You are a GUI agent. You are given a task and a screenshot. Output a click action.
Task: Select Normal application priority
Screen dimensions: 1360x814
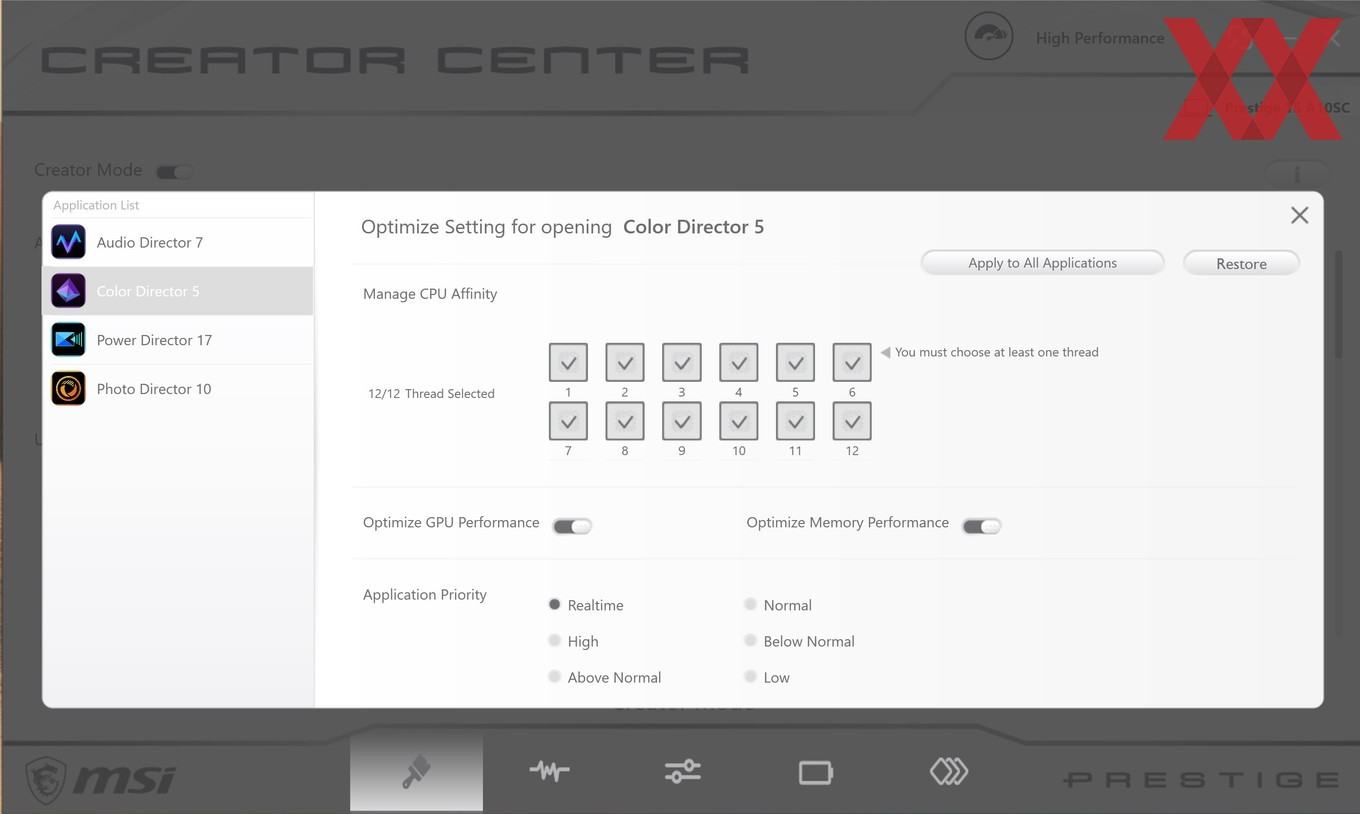click(750, 604)
